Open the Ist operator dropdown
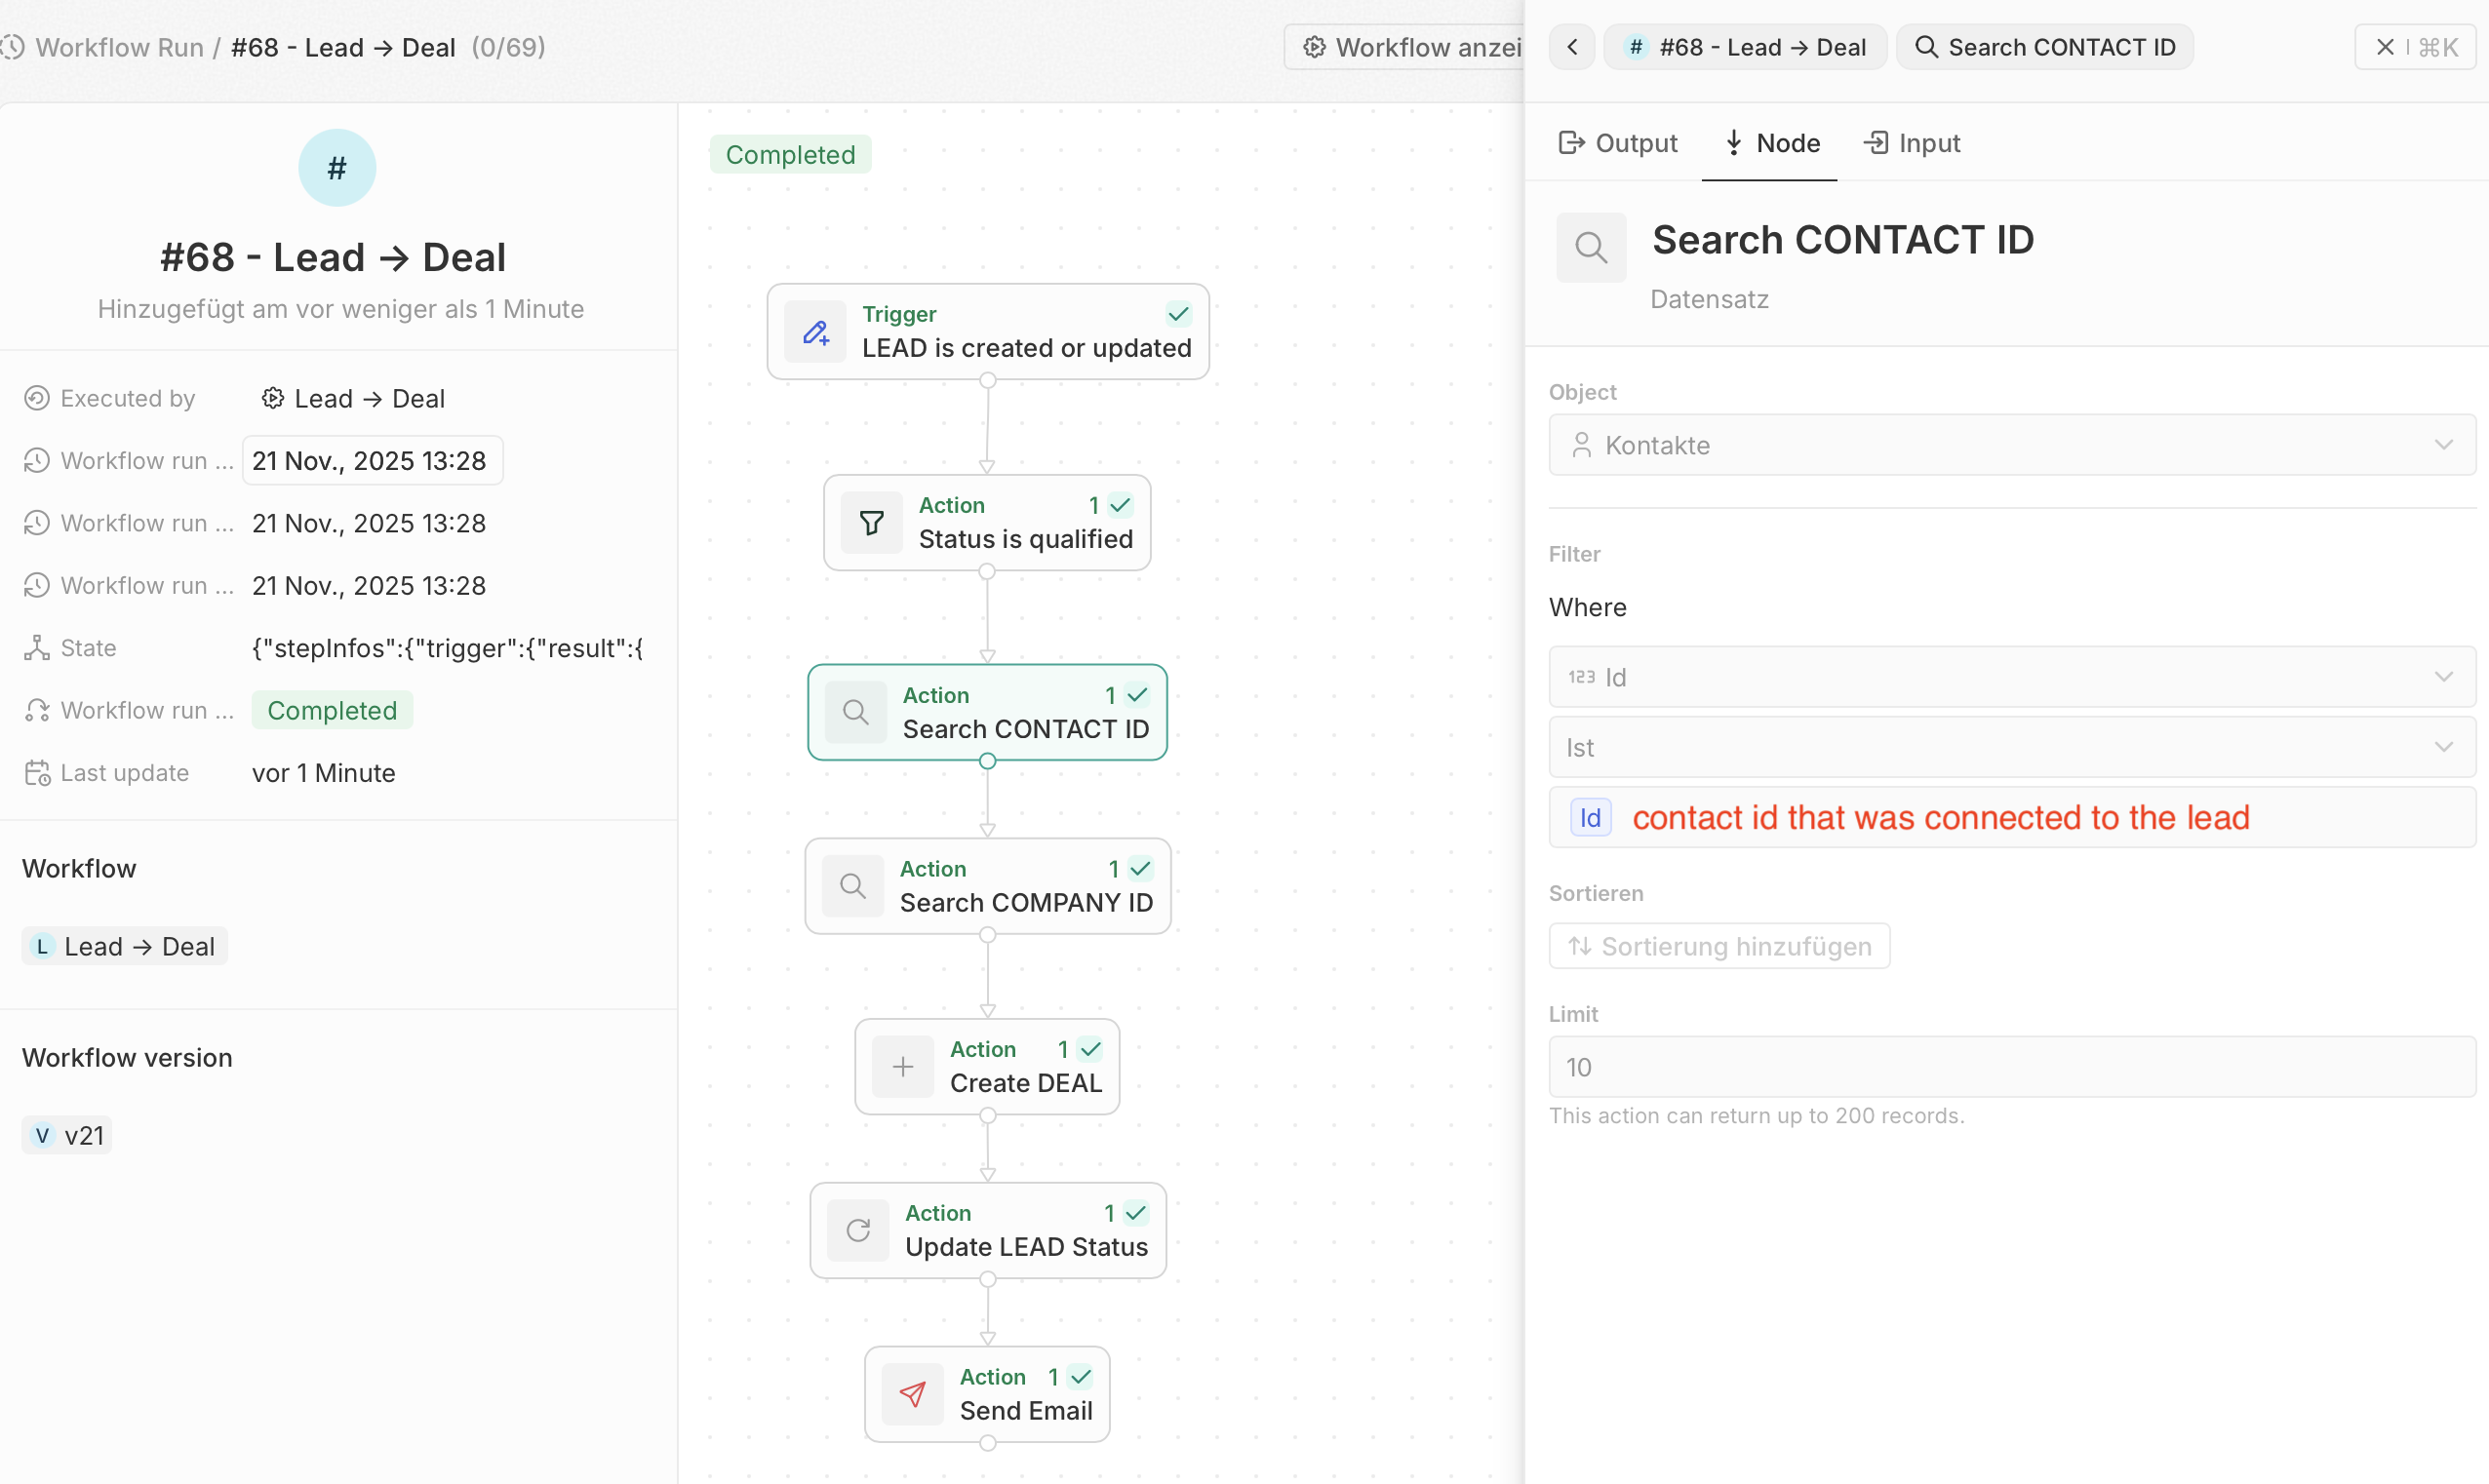The width and height of the screenshot is (2489, 1484). pyautogui.click(x=2011, y=747)
